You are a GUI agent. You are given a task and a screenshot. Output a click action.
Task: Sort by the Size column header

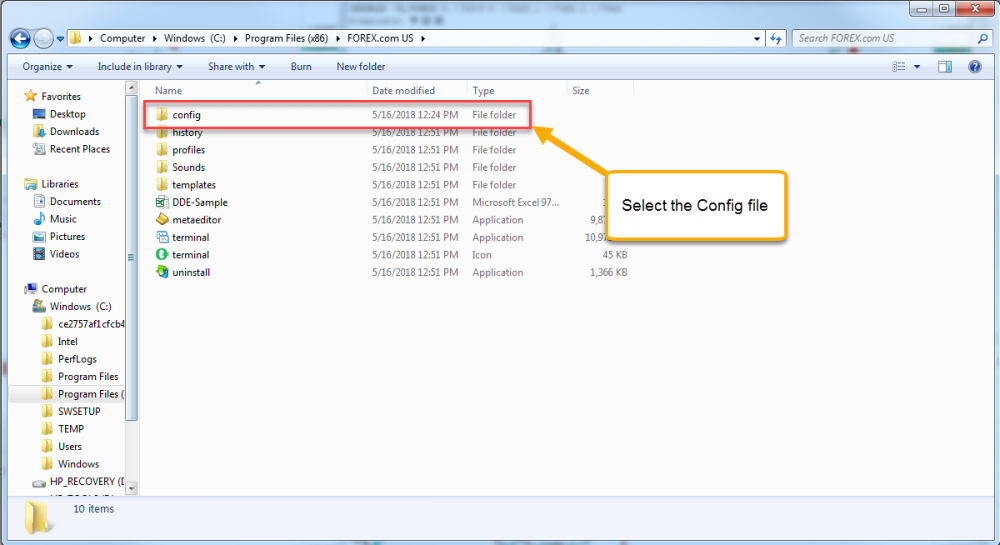point(580,91)
